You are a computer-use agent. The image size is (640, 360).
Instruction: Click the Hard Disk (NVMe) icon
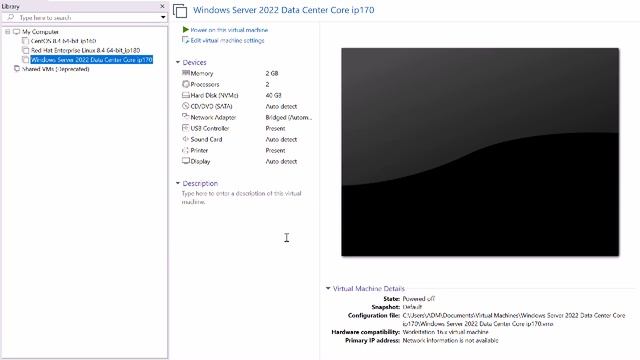[186, 95]
